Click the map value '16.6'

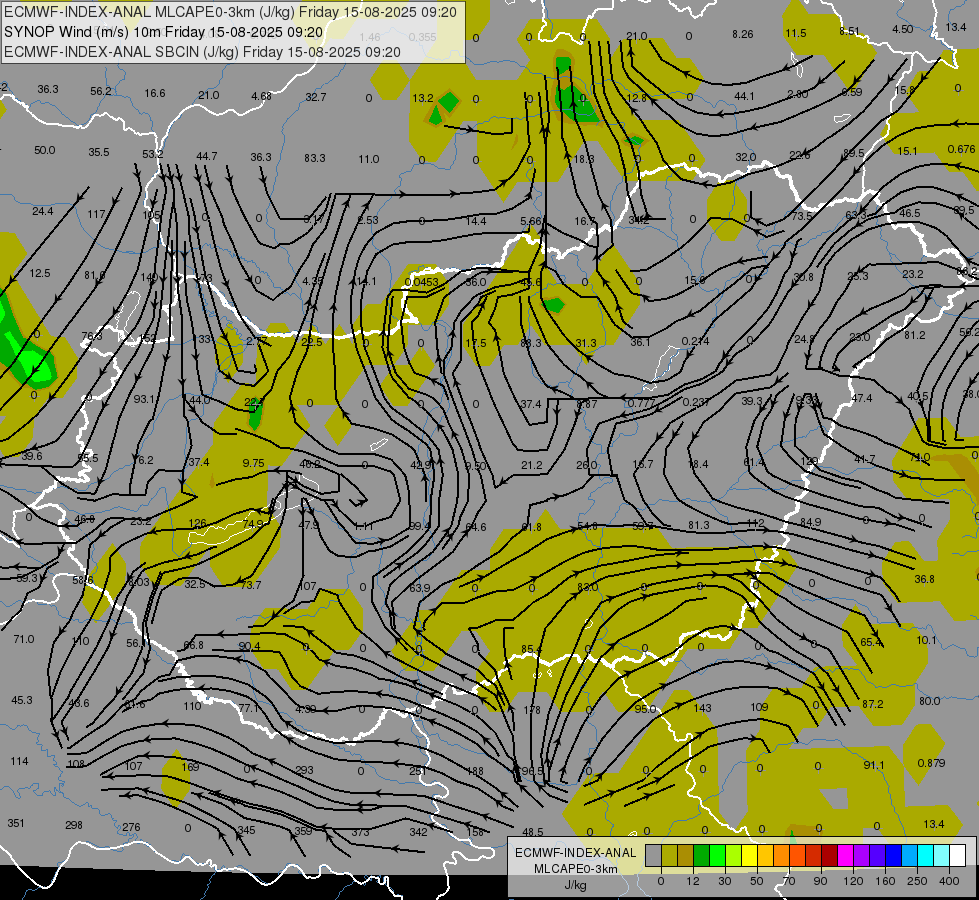[155, 93]
